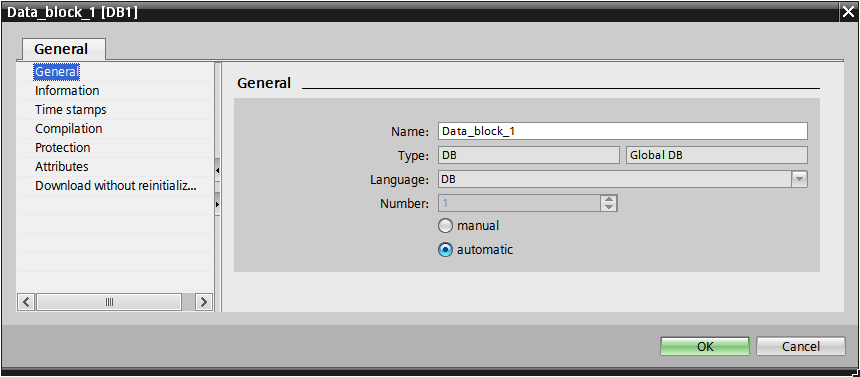Screen dimensions: 860x377
Task: Click the horizontal scrollbar thumb in navigation
Action: (x=109, y=302)
